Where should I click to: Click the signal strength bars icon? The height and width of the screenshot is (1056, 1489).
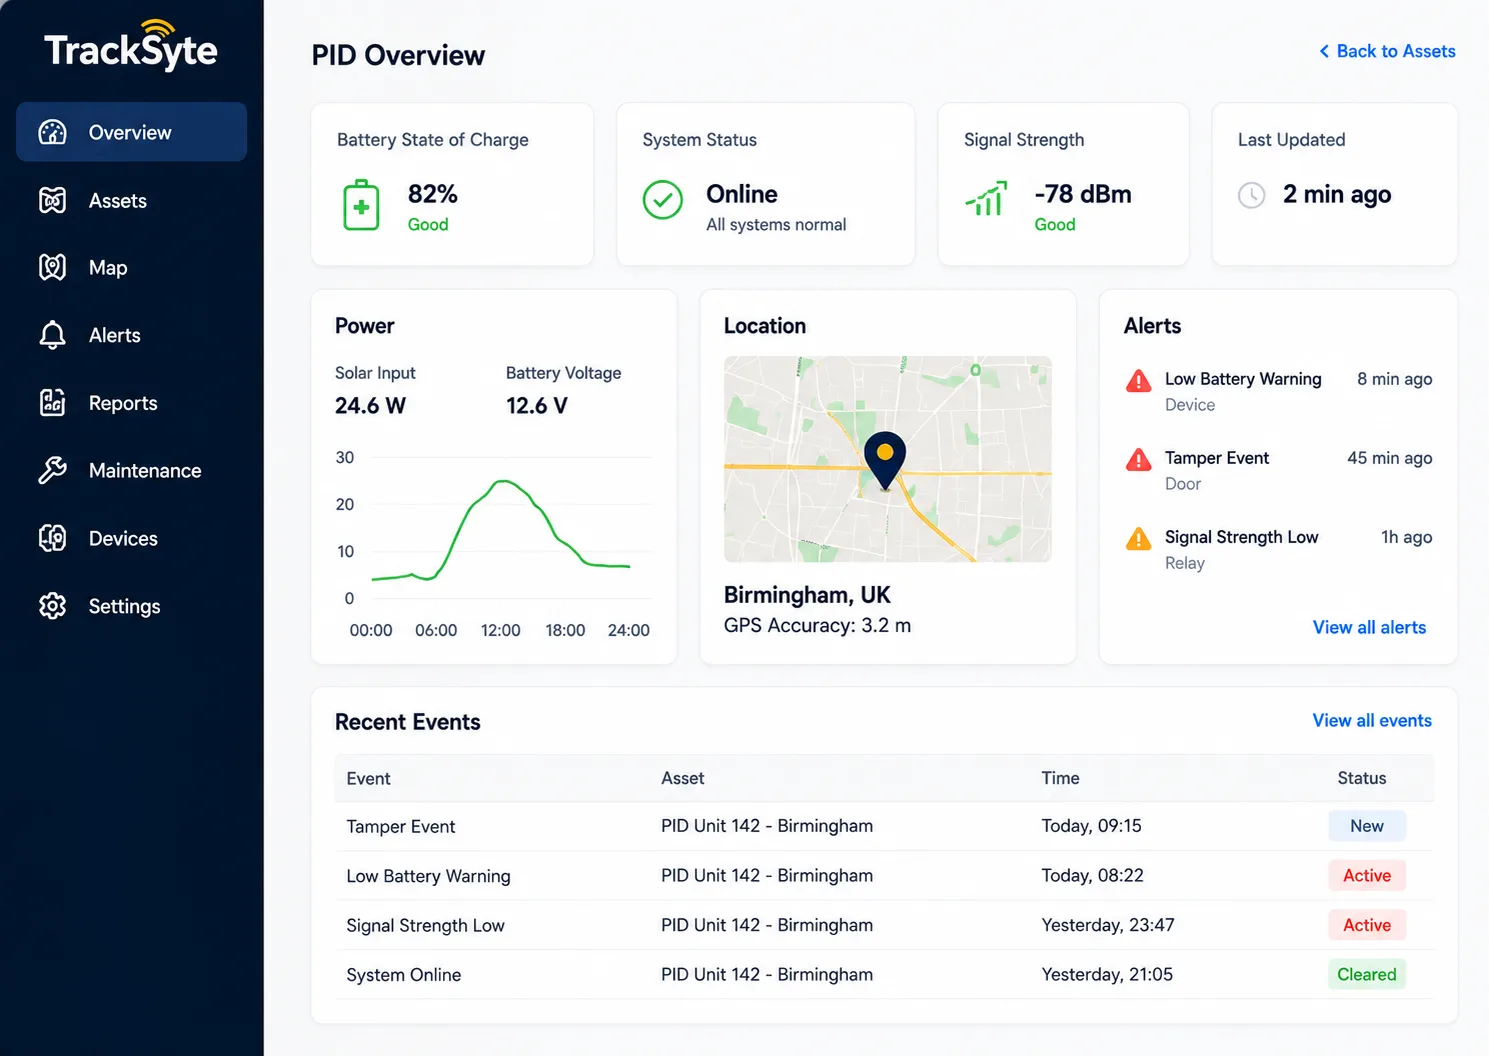(x=986, y=199)
